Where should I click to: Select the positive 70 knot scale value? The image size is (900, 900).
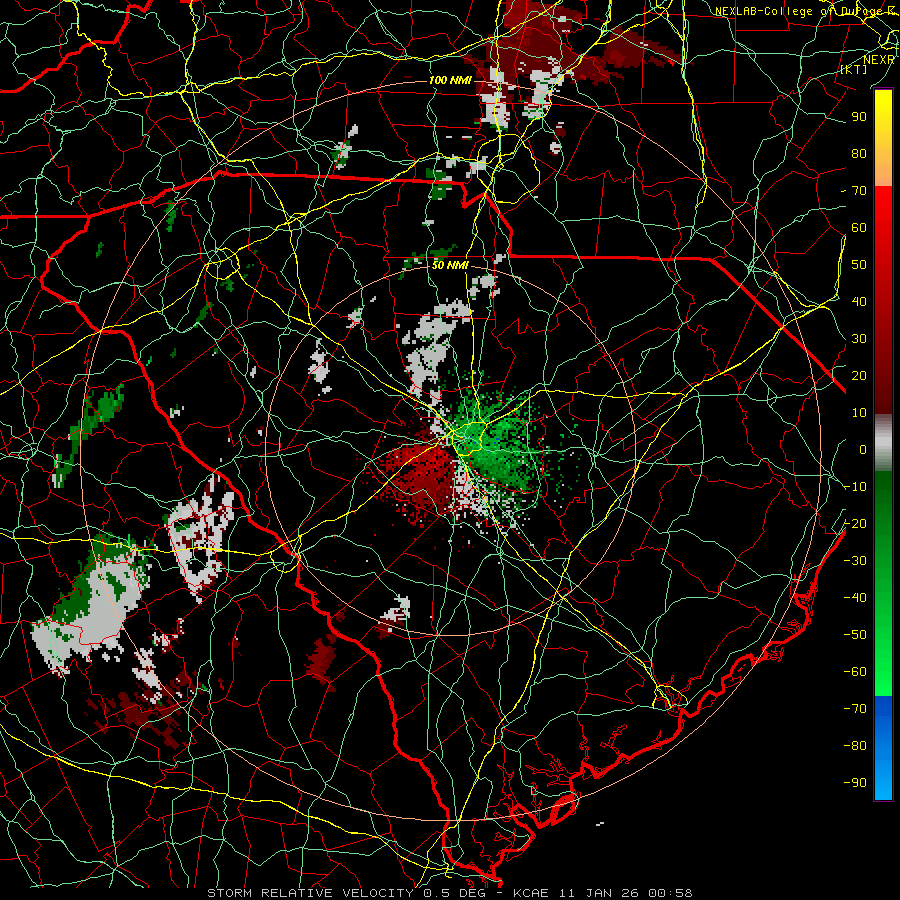coord(859,191)
